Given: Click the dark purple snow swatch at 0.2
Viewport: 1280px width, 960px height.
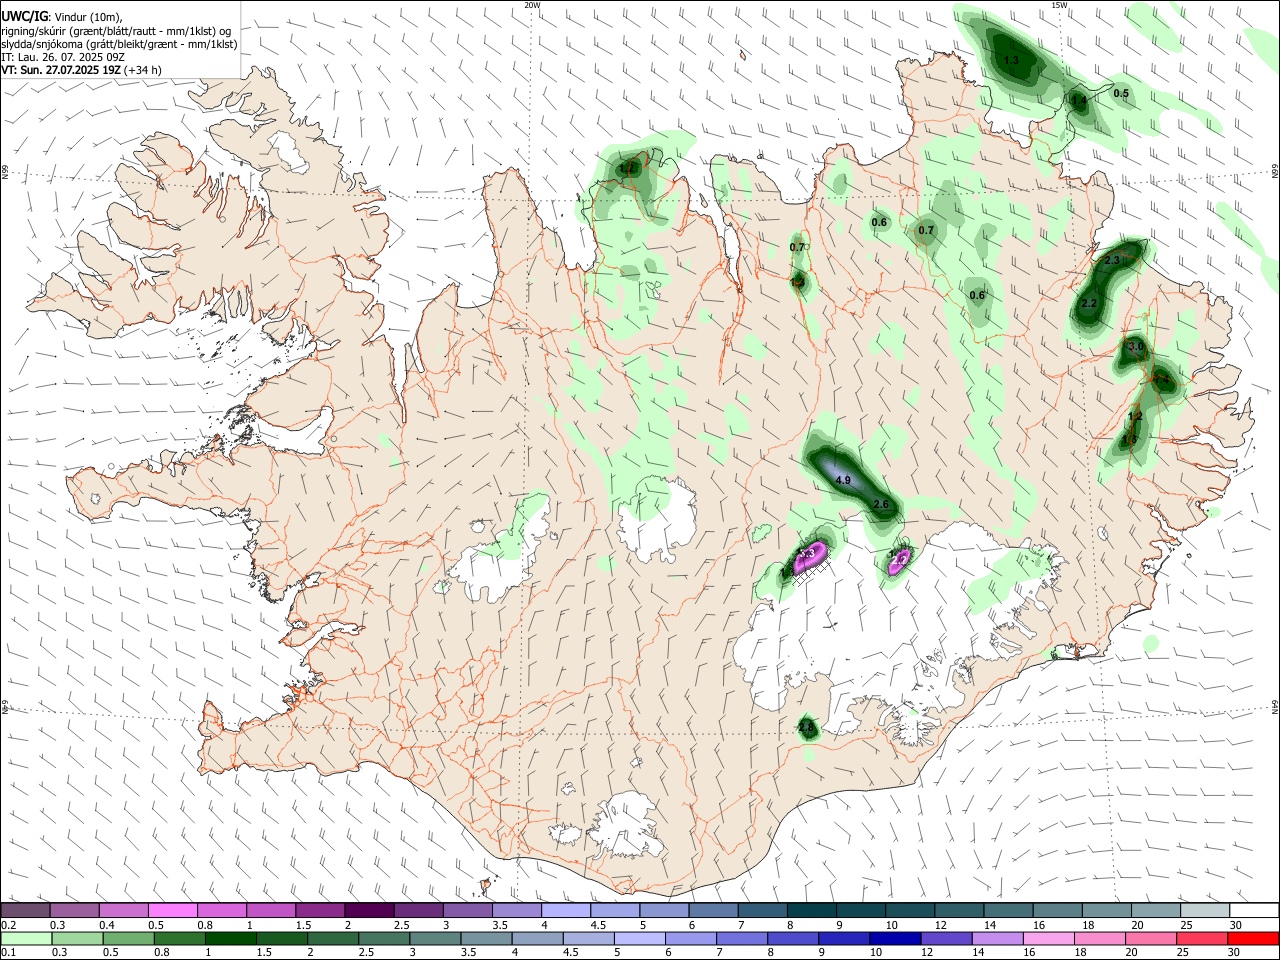Looking at the screenshot, I should 25,910.
